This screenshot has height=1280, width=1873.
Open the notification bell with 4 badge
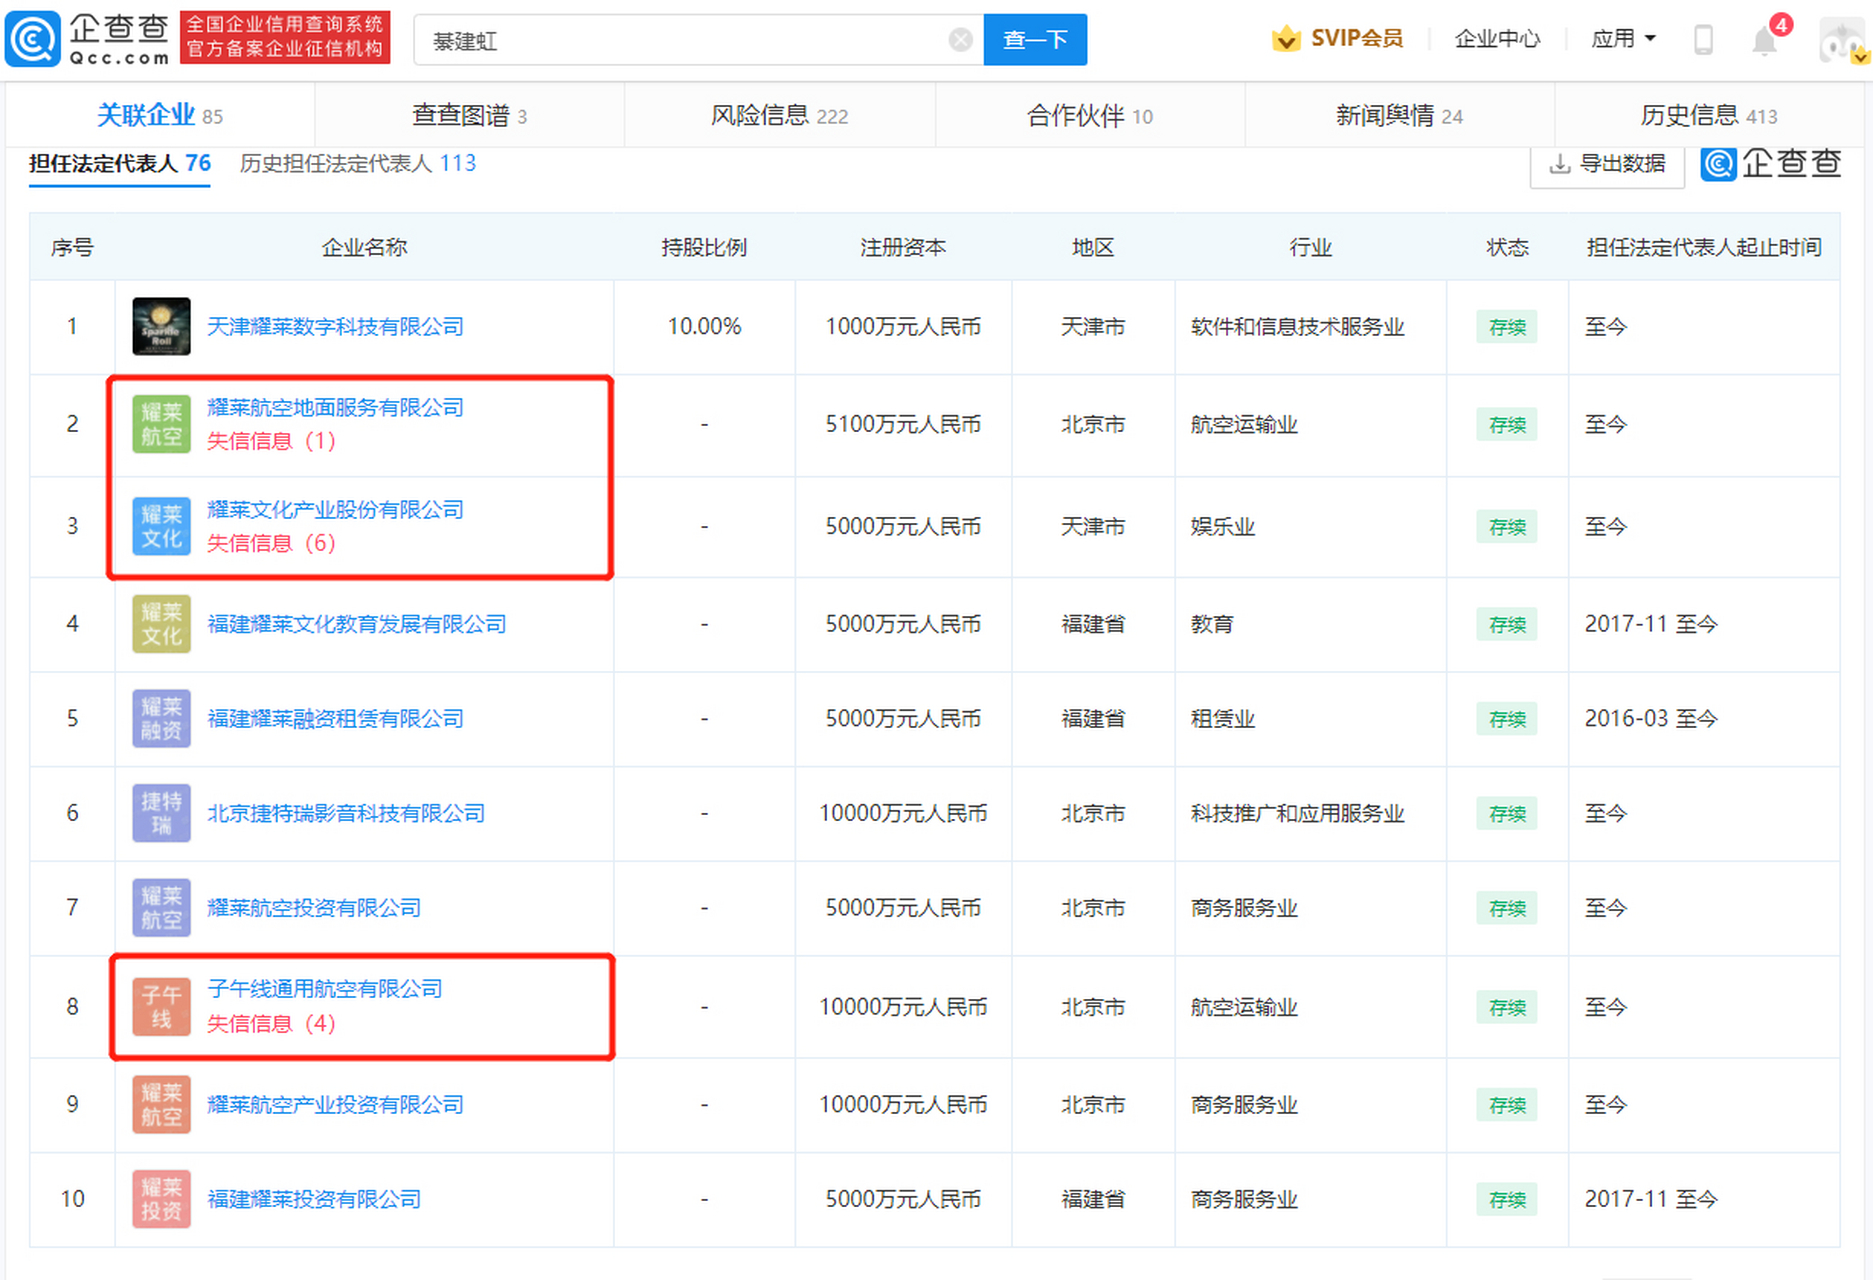(x=1765, y=41)
